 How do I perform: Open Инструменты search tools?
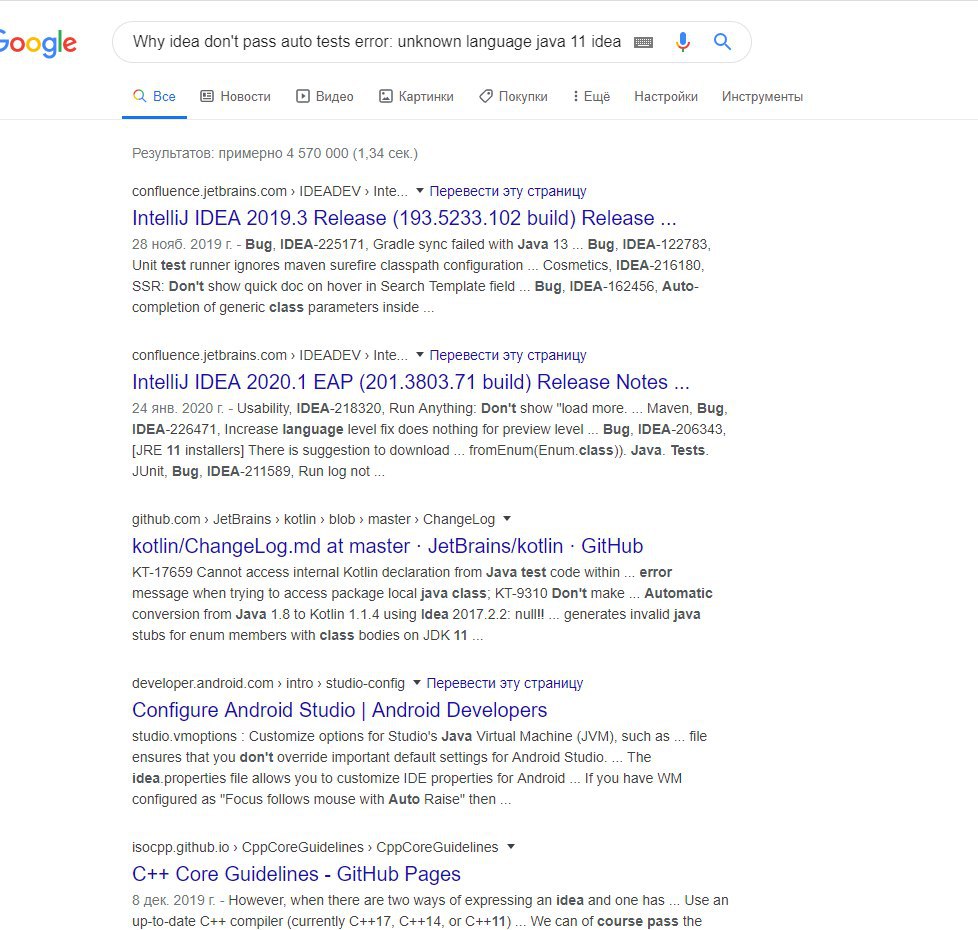(x=762, y=97)
